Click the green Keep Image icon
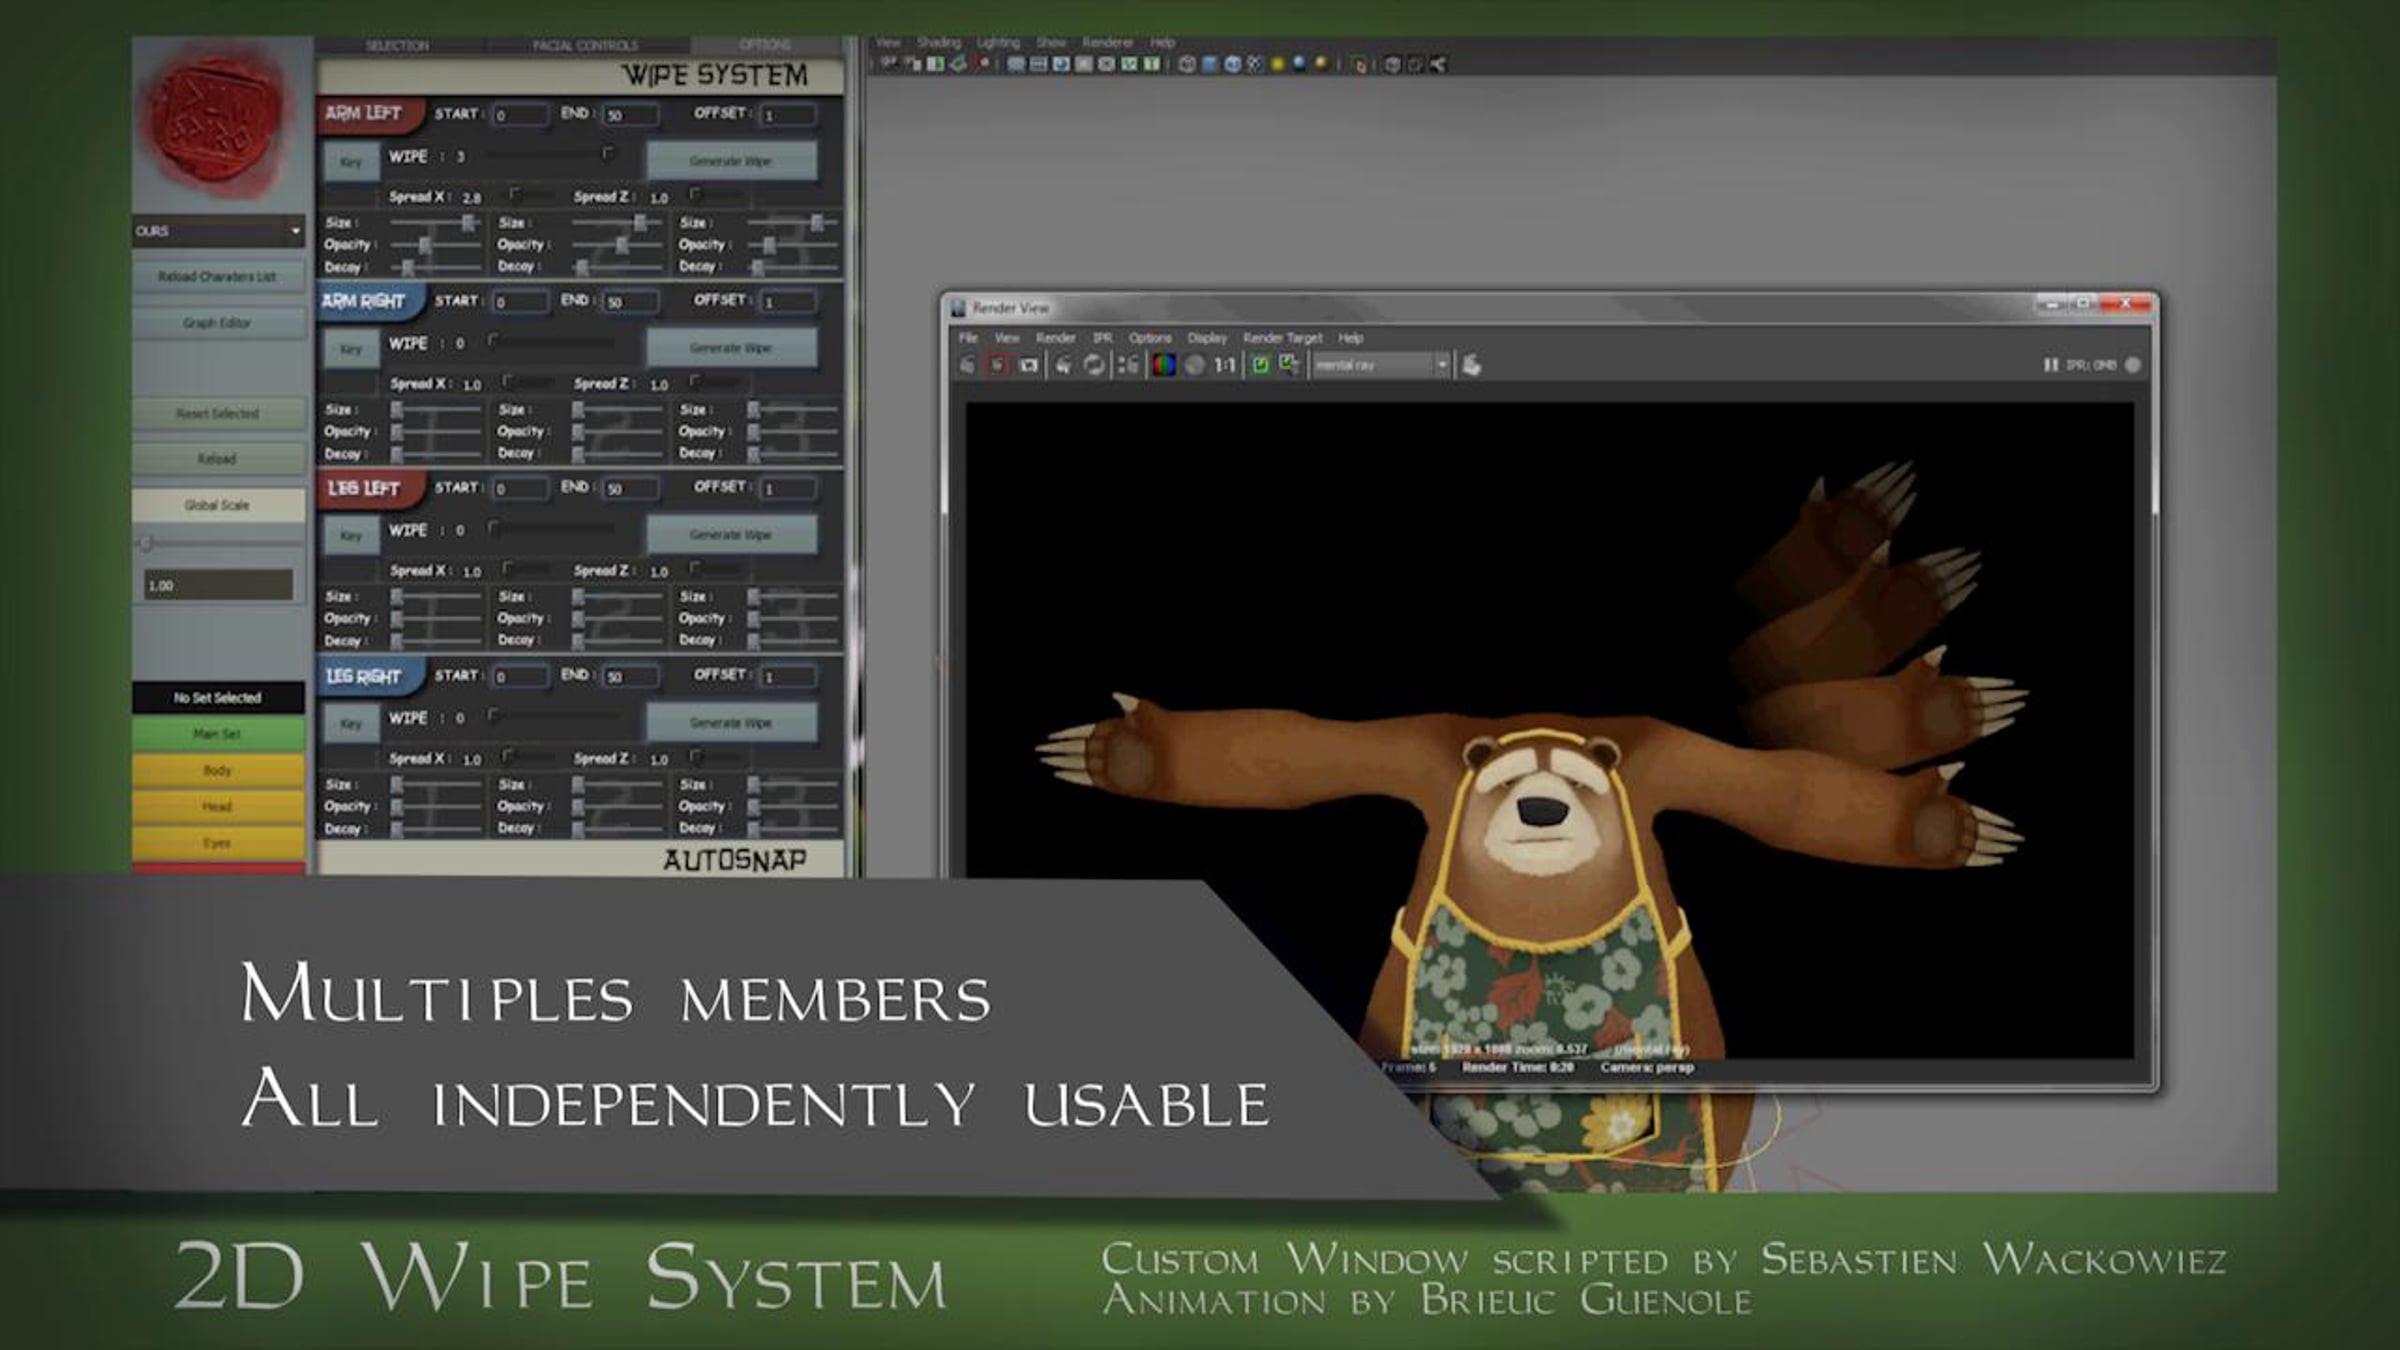The height and width of the screenshot is (1350, 2400). tap(1260, 365)
